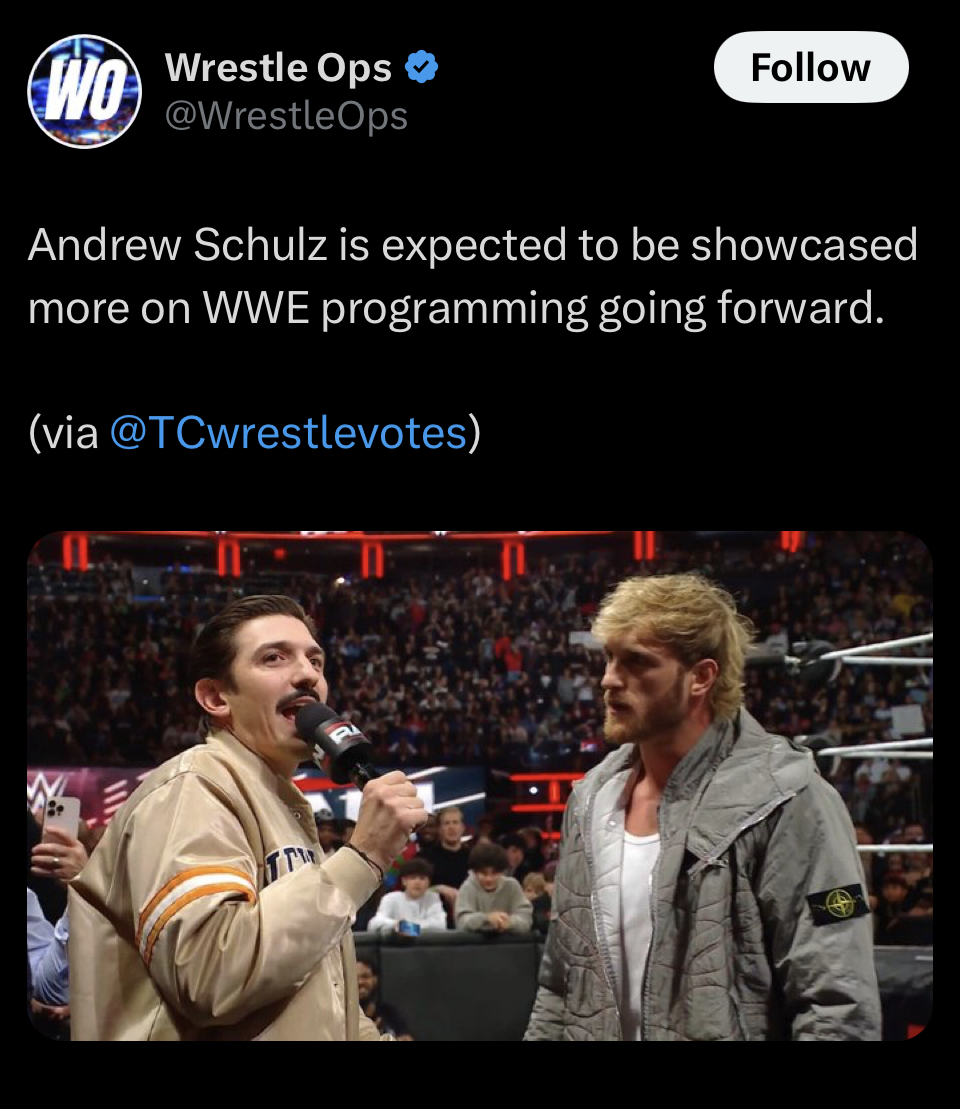Select the words going forward in tweet
The image size is (960, 1109).
point(741,310)
